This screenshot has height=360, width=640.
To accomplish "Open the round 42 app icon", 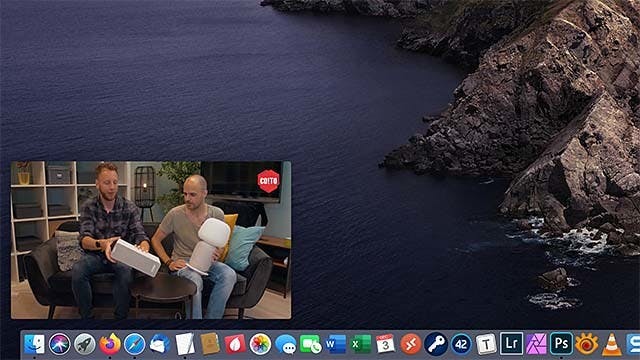I will click(x=461, y=344).
